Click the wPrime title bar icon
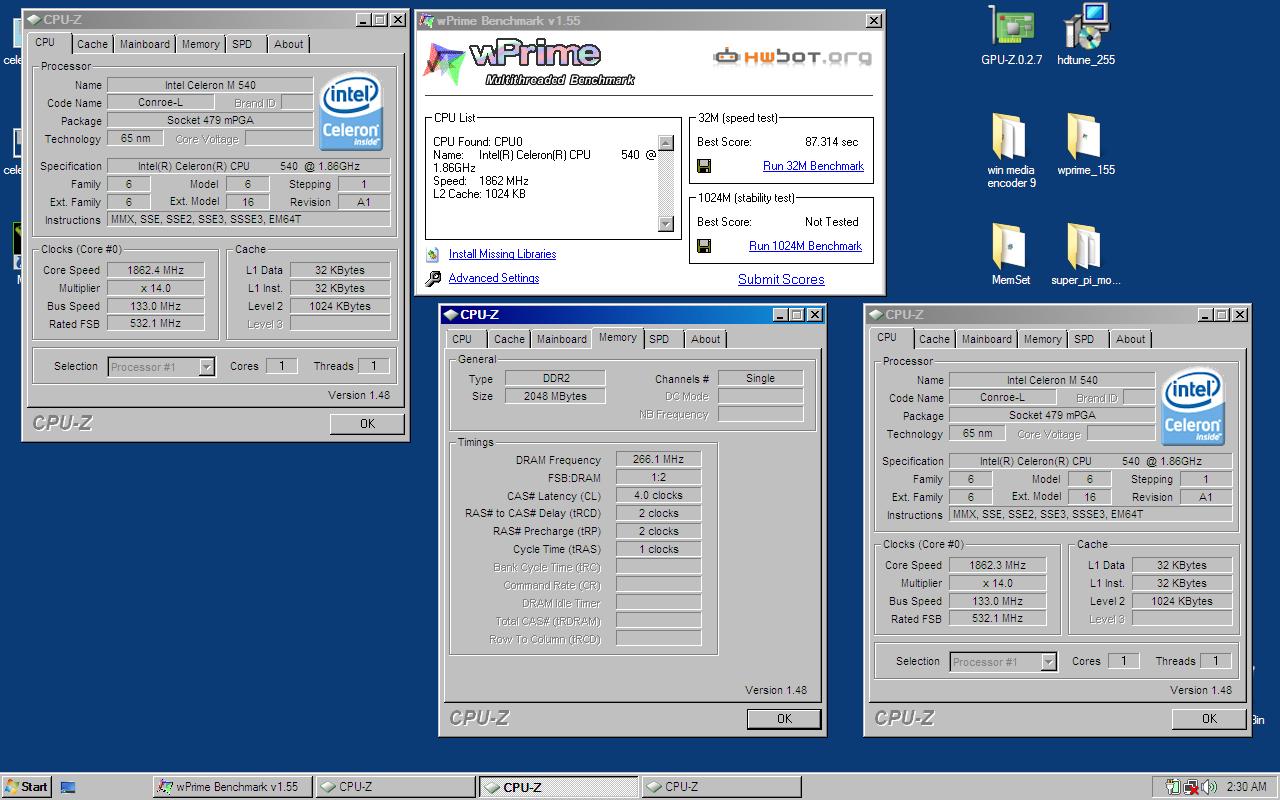 click(427, 20)
